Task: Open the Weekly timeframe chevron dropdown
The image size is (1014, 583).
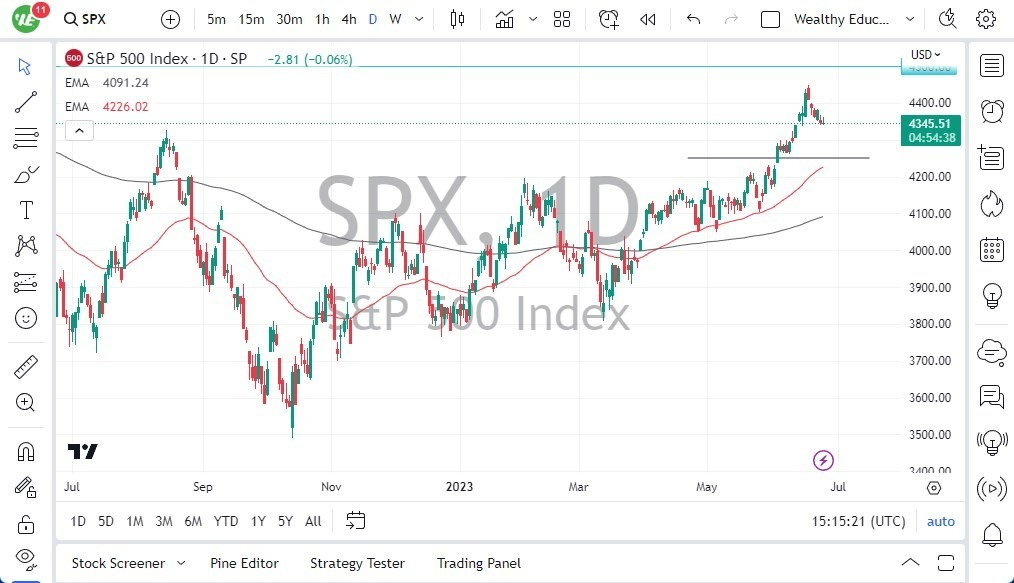Action: click(x=417, y=18)
